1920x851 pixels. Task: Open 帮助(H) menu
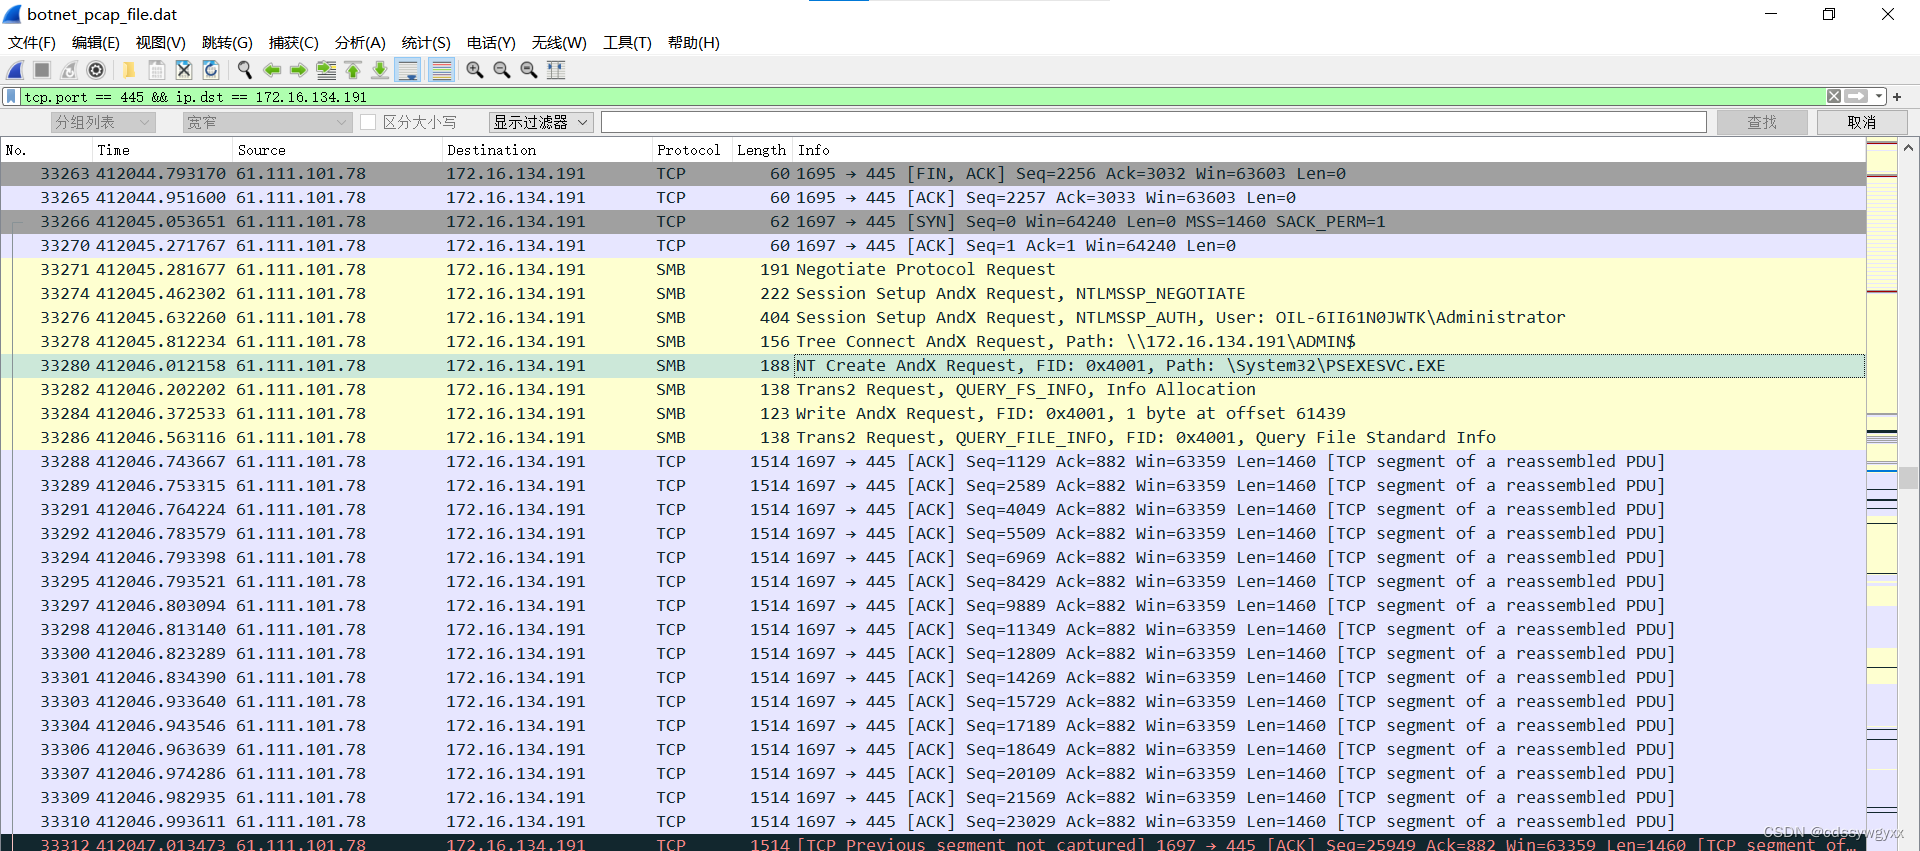click(694, 43)
